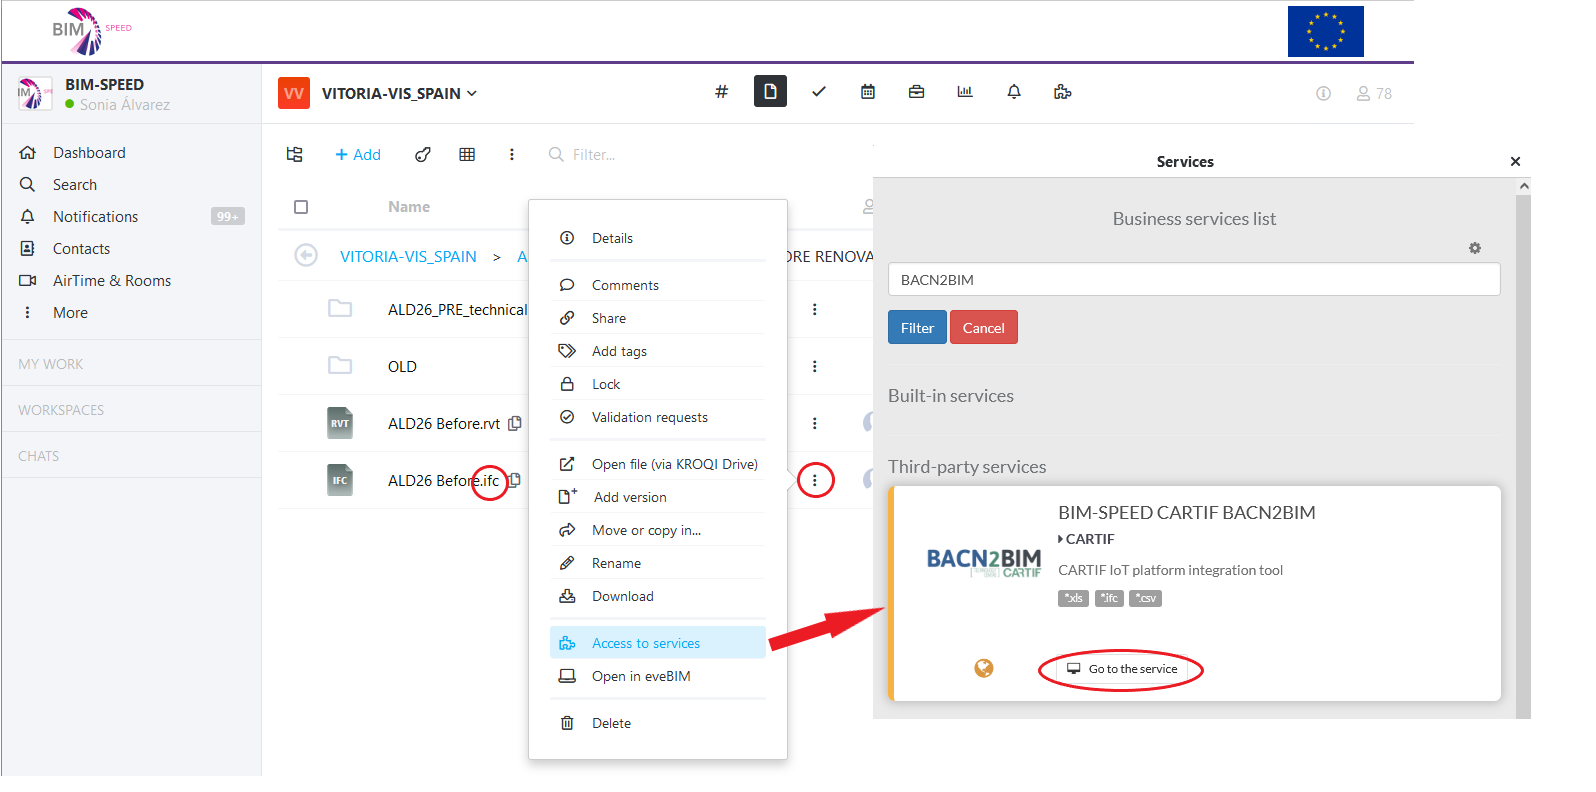The height and width of the screenshot is (792, 1596).
Task: Open file toolbar three-dot options
Action: pyautogui.click(x=512, y=154)
